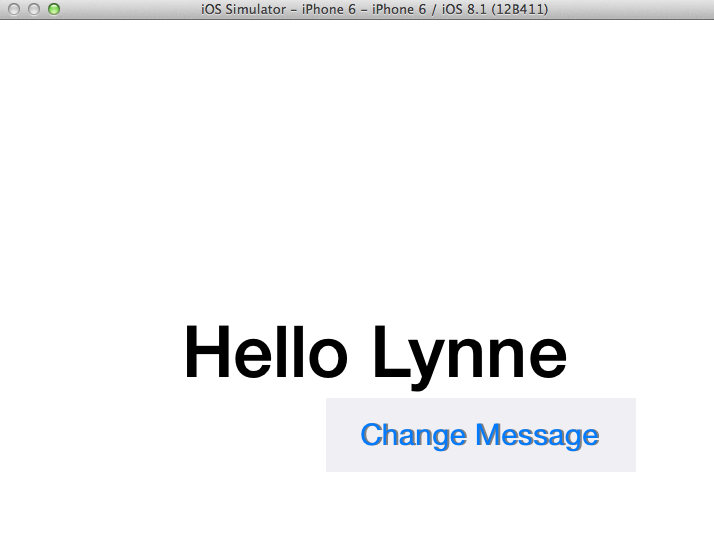Click the word "Message" on the button
714x540 pixels.
coord(537,435)
